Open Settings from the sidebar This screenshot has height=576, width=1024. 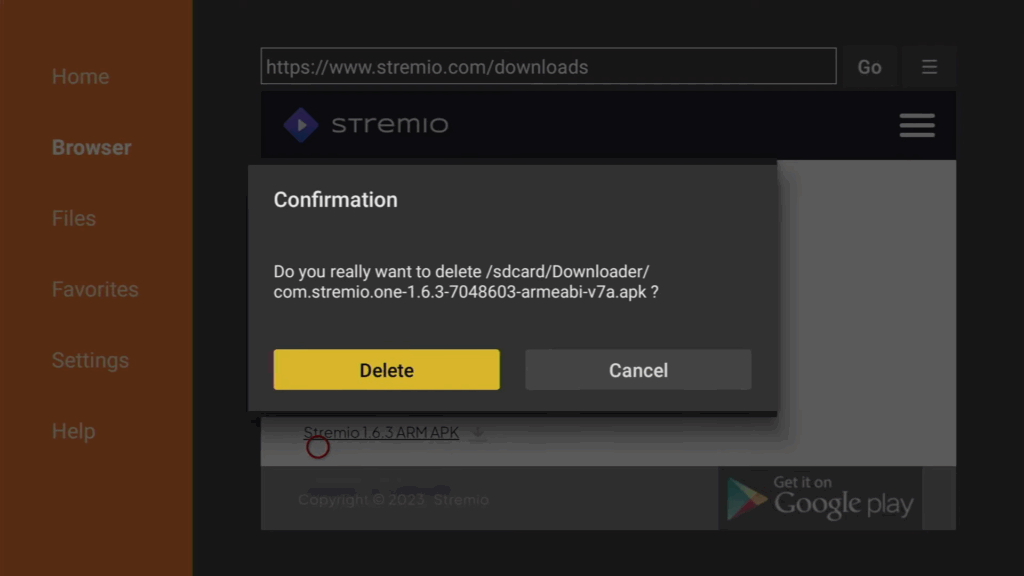tap(90, 360)
